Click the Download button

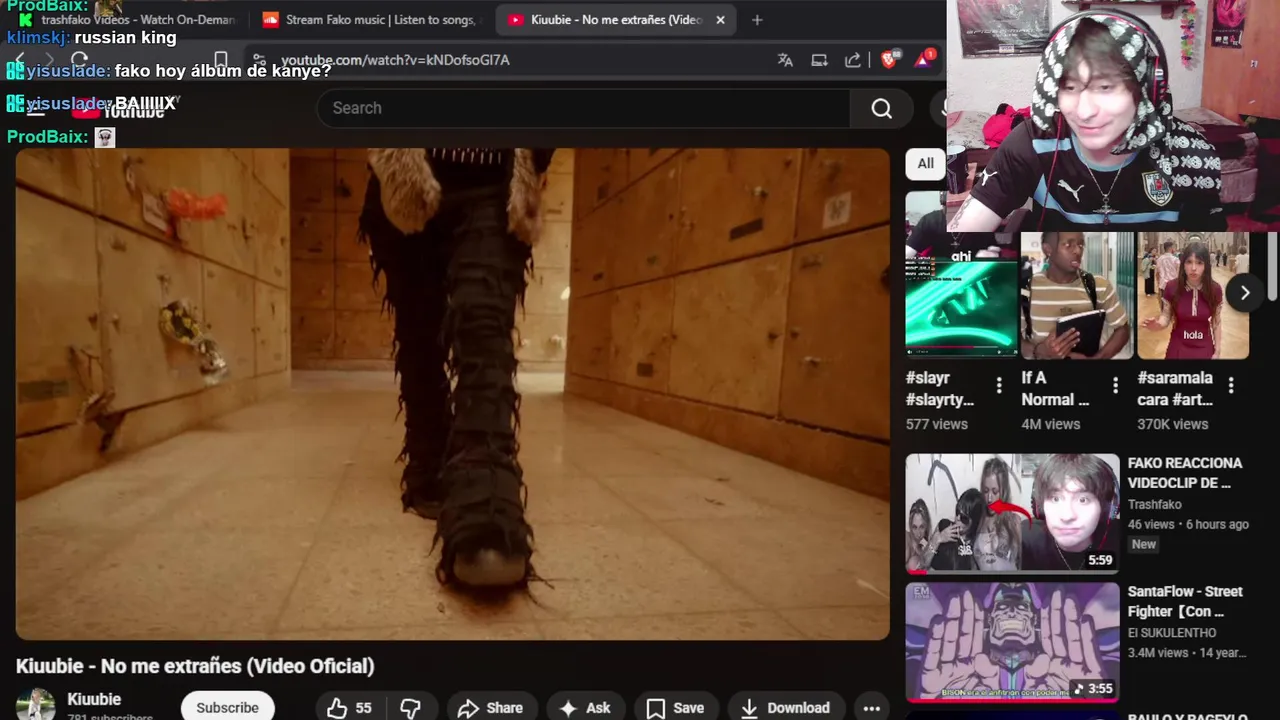[x=785, y=708]
